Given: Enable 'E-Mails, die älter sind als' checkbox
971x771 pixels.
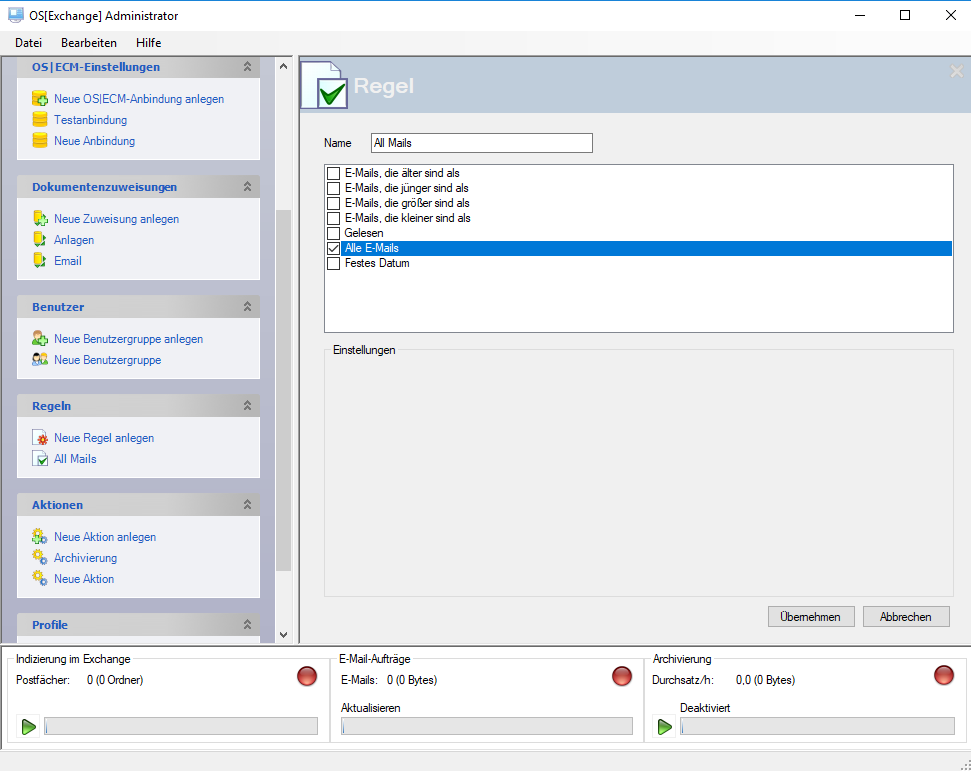Looking at the screenshot, I should [334, 174].
